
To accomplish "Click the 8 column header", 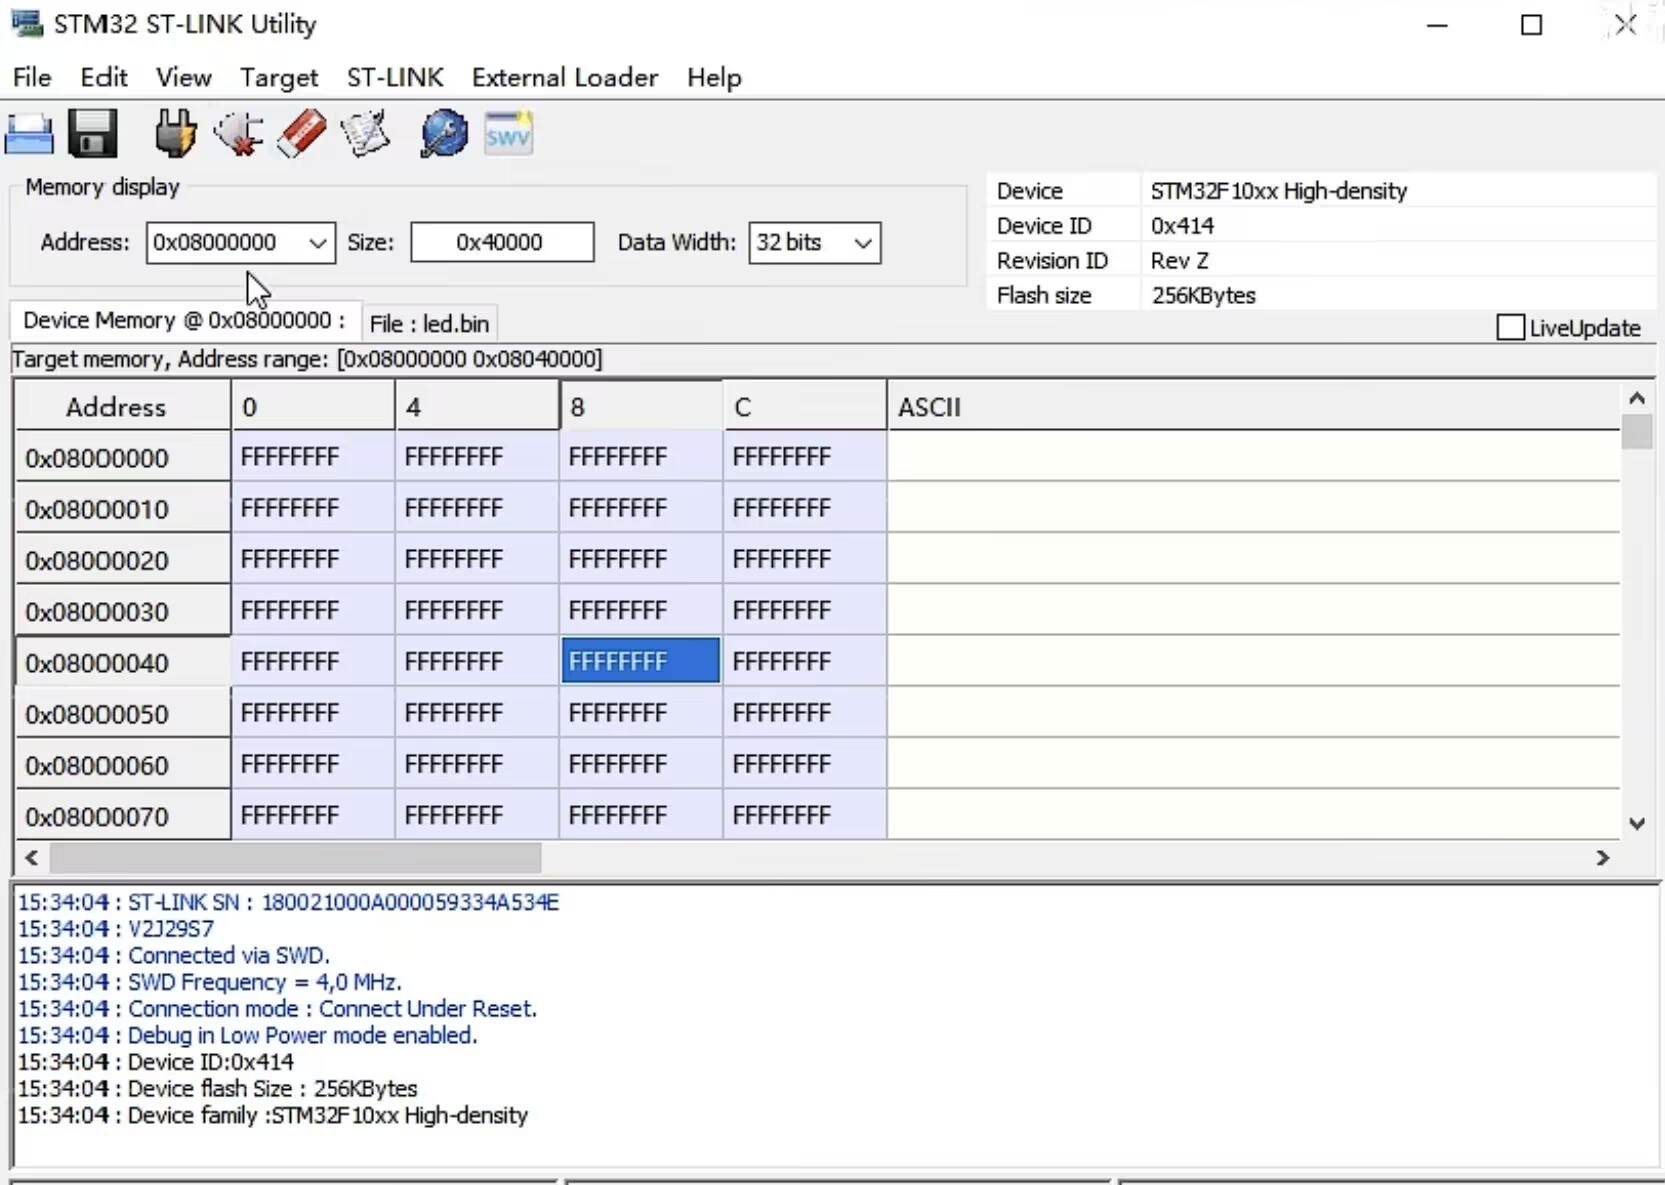I will point(641,407).
